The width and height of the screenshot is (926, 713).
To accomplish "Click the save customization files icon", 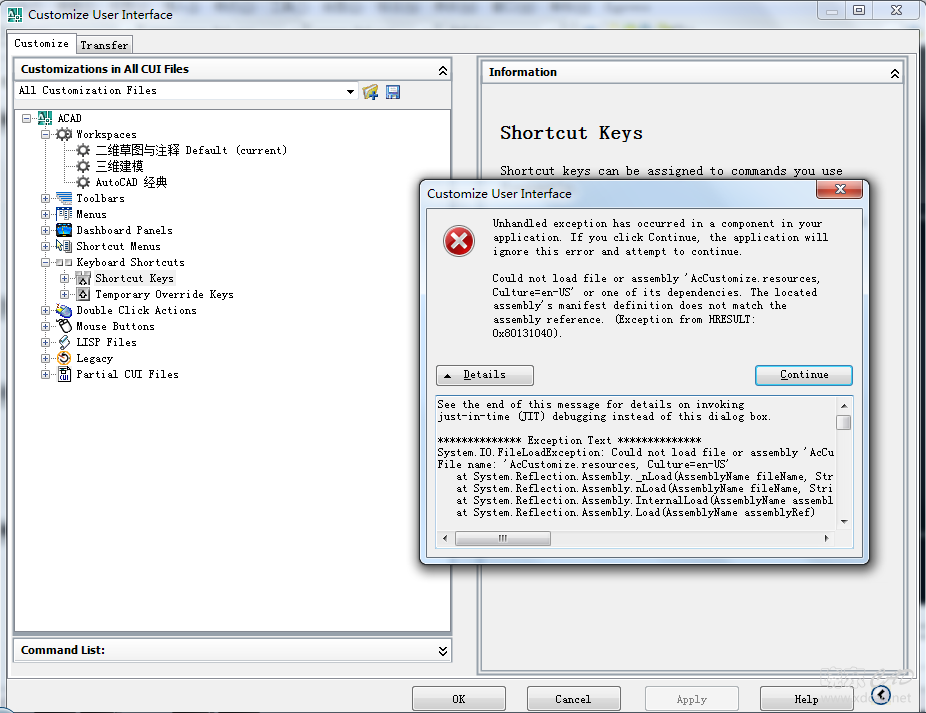I will [x=393, y=92].
